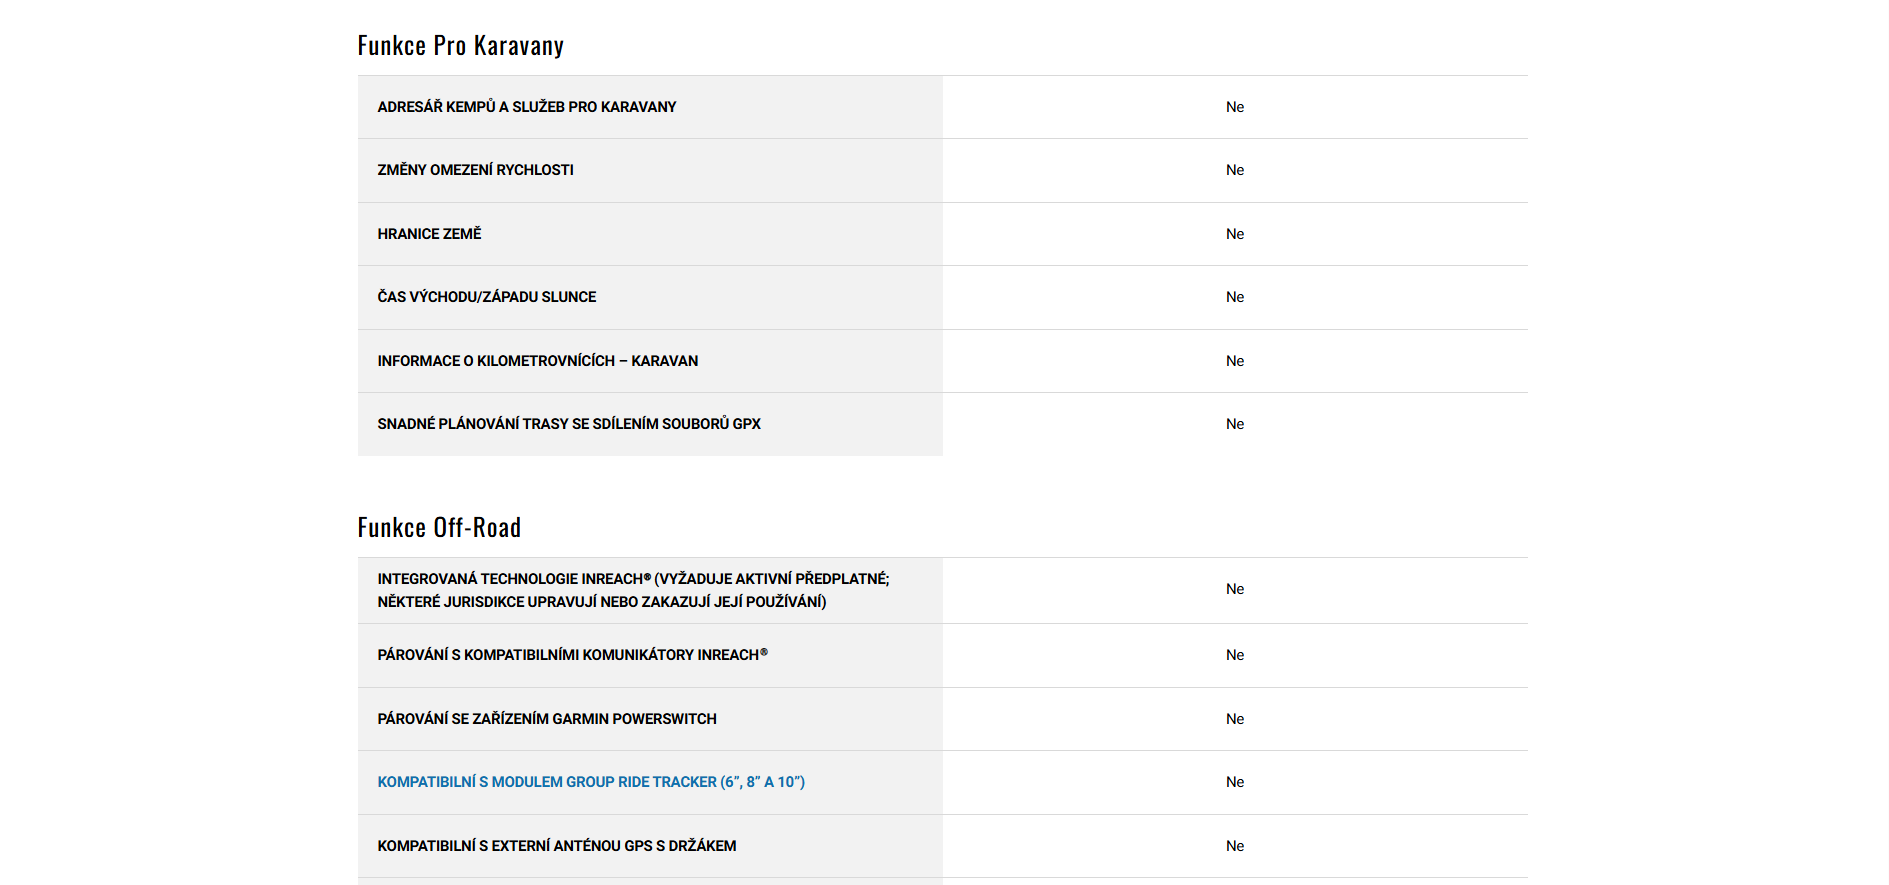Click Kompatibilní s externí anténou GPS label
This screenshot has width=1889, height=885.
click(x=556, y=846)
